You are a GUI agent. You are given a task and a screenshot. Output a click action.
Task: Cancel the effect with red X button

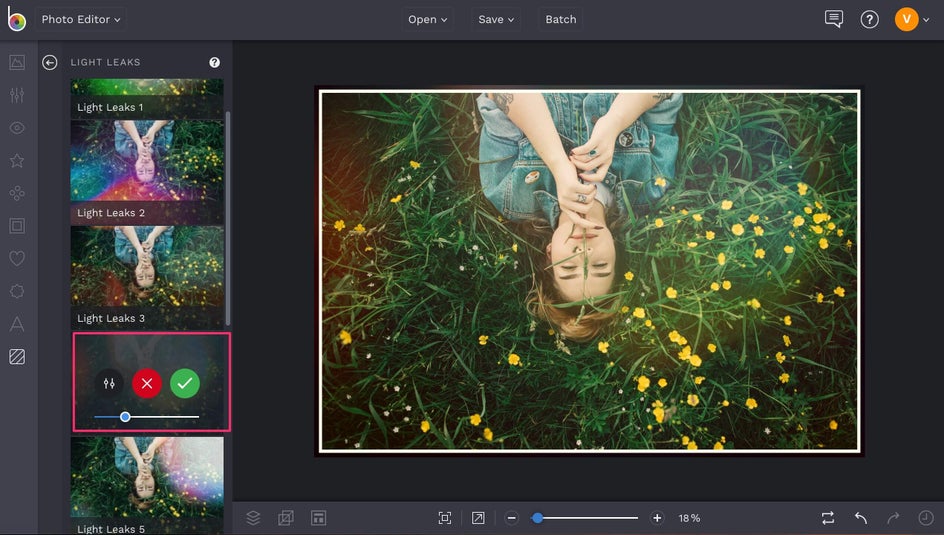click(x=147, y=383)
